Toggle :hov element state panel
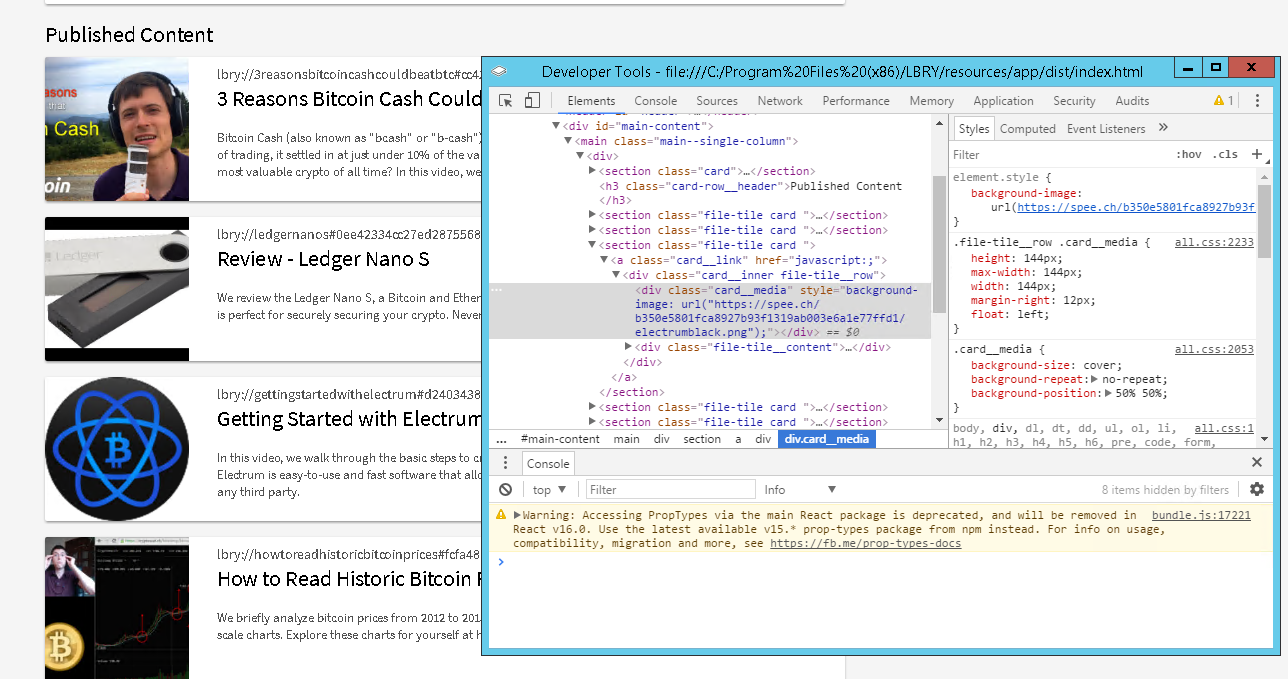The image size is (1288, 679). 1188,155
